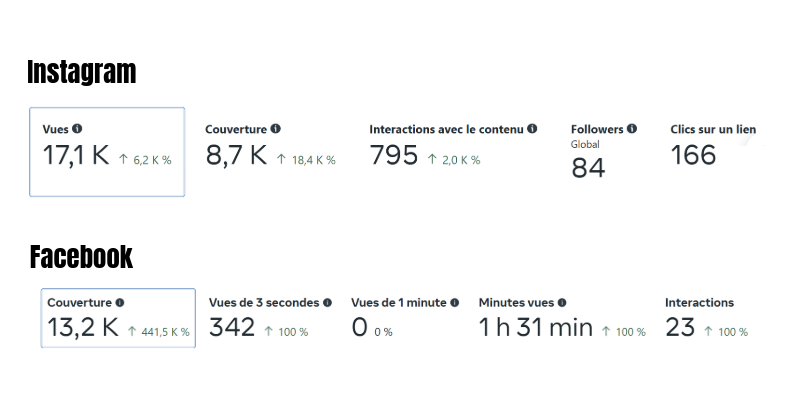The height and width of the screenshot is (400, 800).
Task: Click the info icon beside Minutes vues
Action: [562, 303]
